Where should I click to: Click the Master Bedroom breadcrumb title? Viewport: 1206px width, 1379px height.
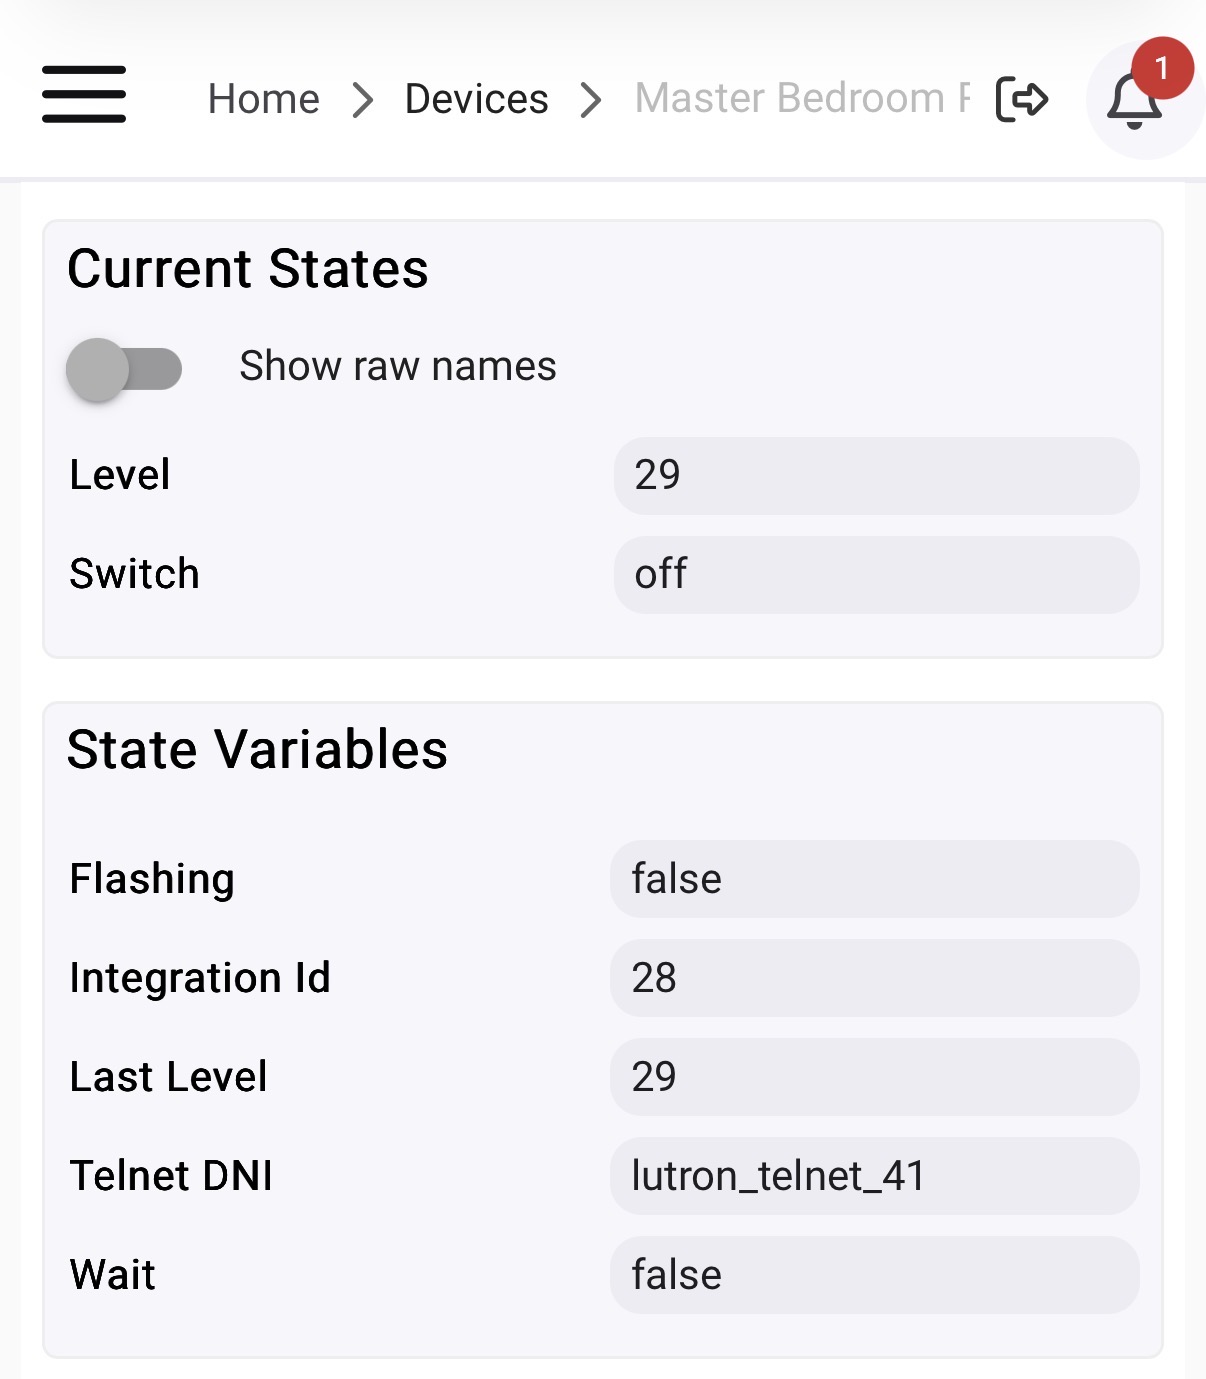802,99
